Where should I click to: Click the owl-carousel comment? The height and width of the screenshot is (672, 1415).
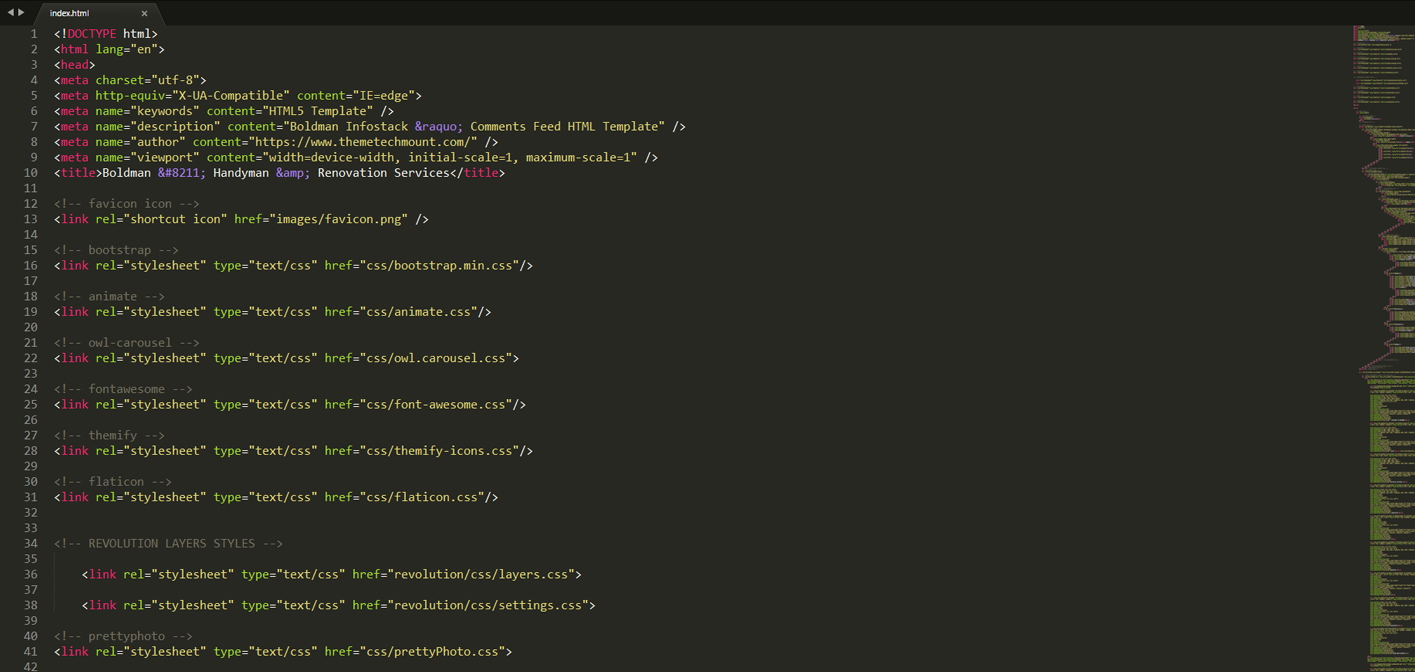(127, 343)
